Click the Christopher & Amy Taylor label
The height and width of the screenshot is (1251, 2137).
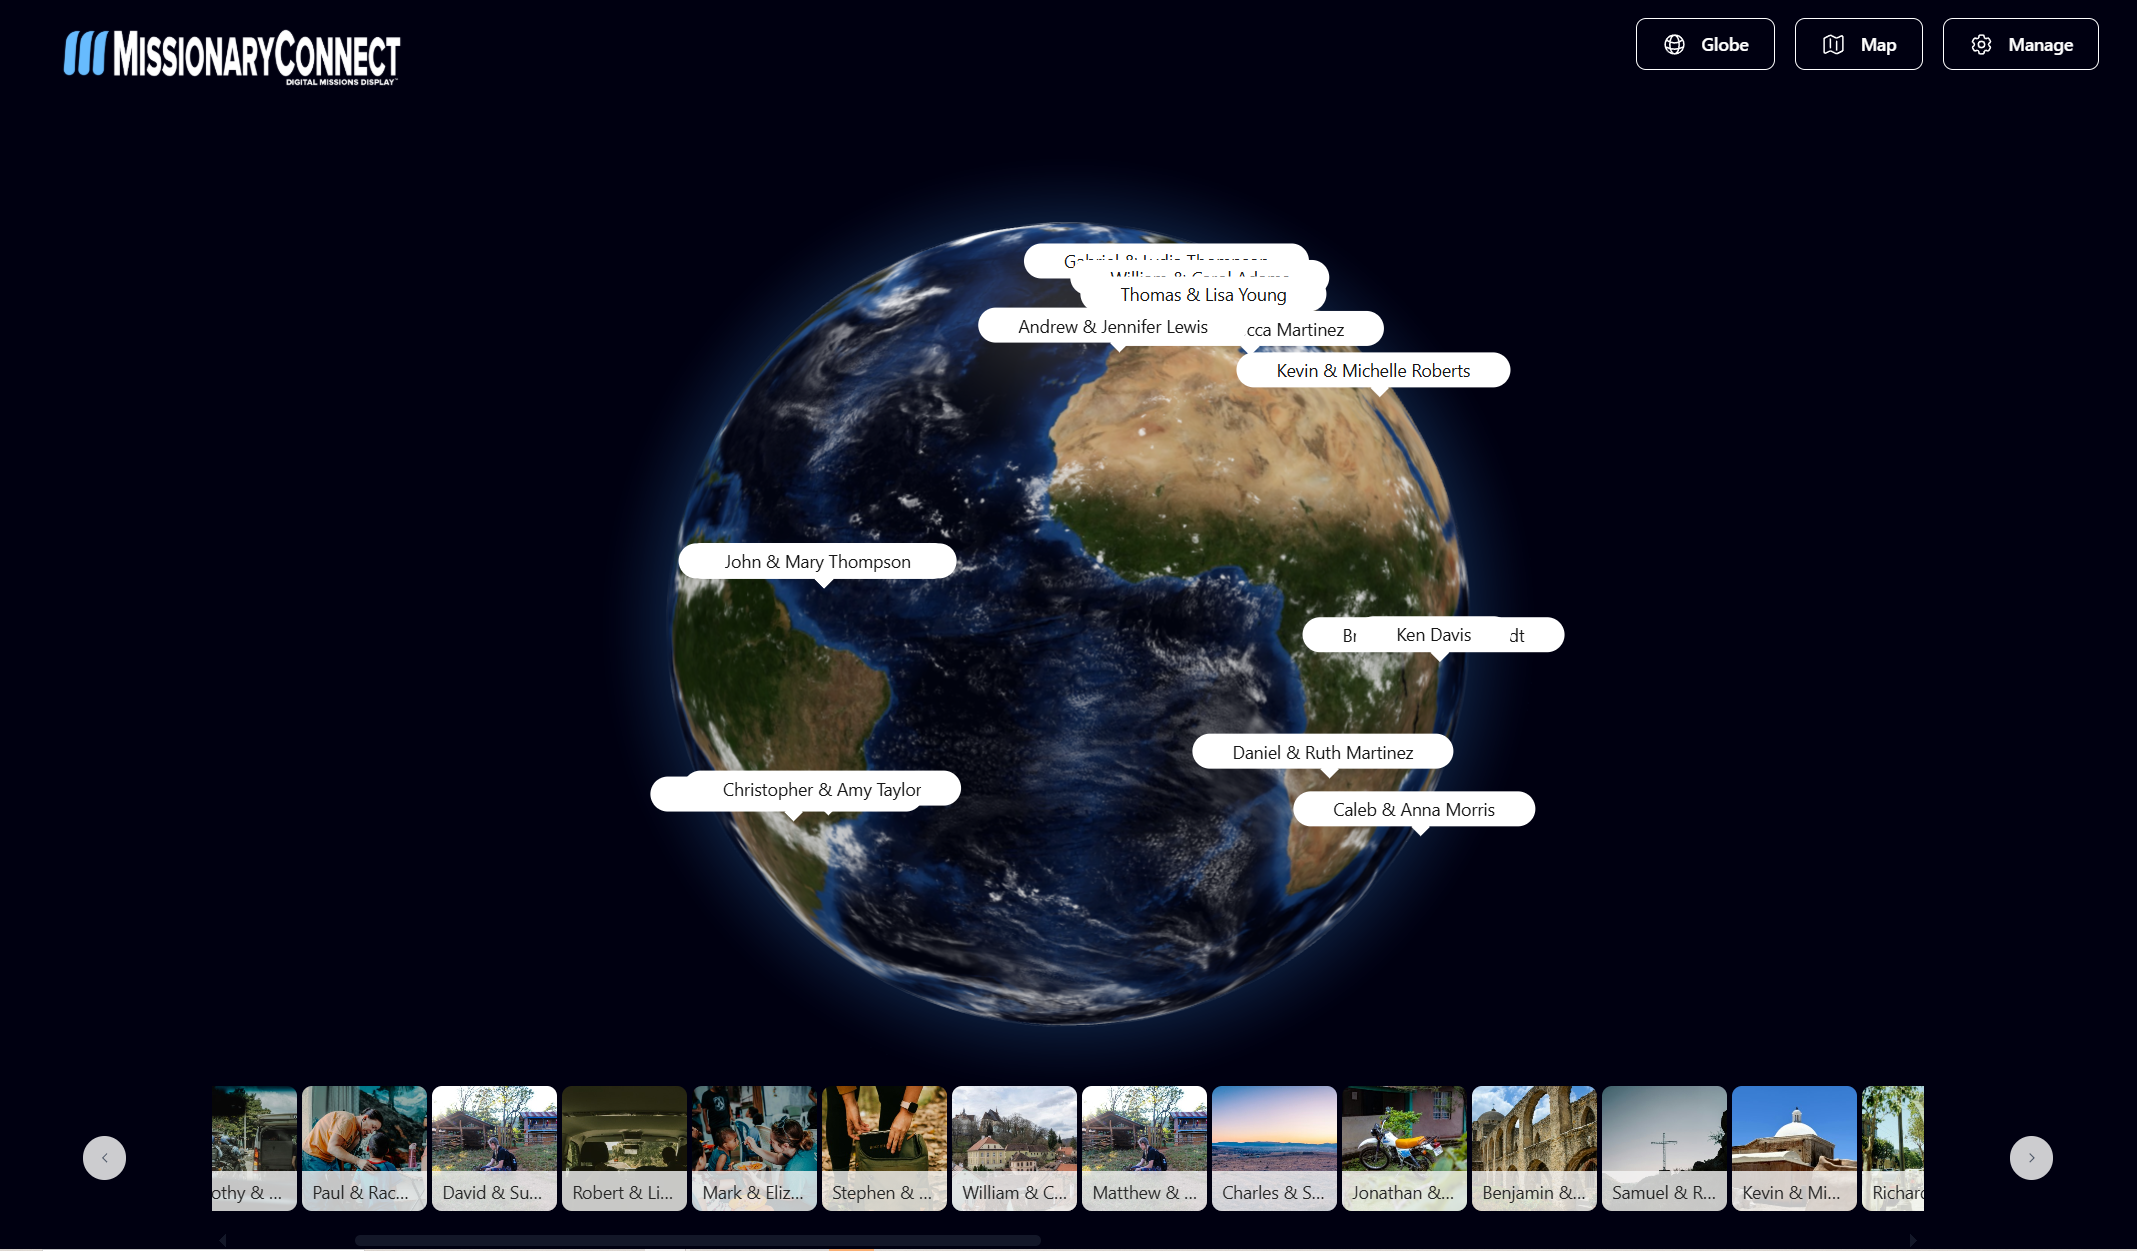pyautogui.click(x=820, y=789)
